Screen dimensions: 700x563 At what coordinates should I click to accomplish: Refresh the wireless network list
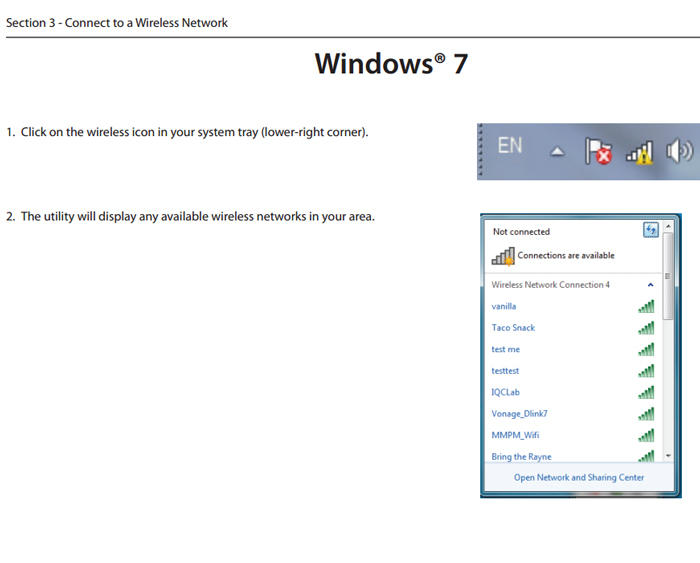coord(650,230)
